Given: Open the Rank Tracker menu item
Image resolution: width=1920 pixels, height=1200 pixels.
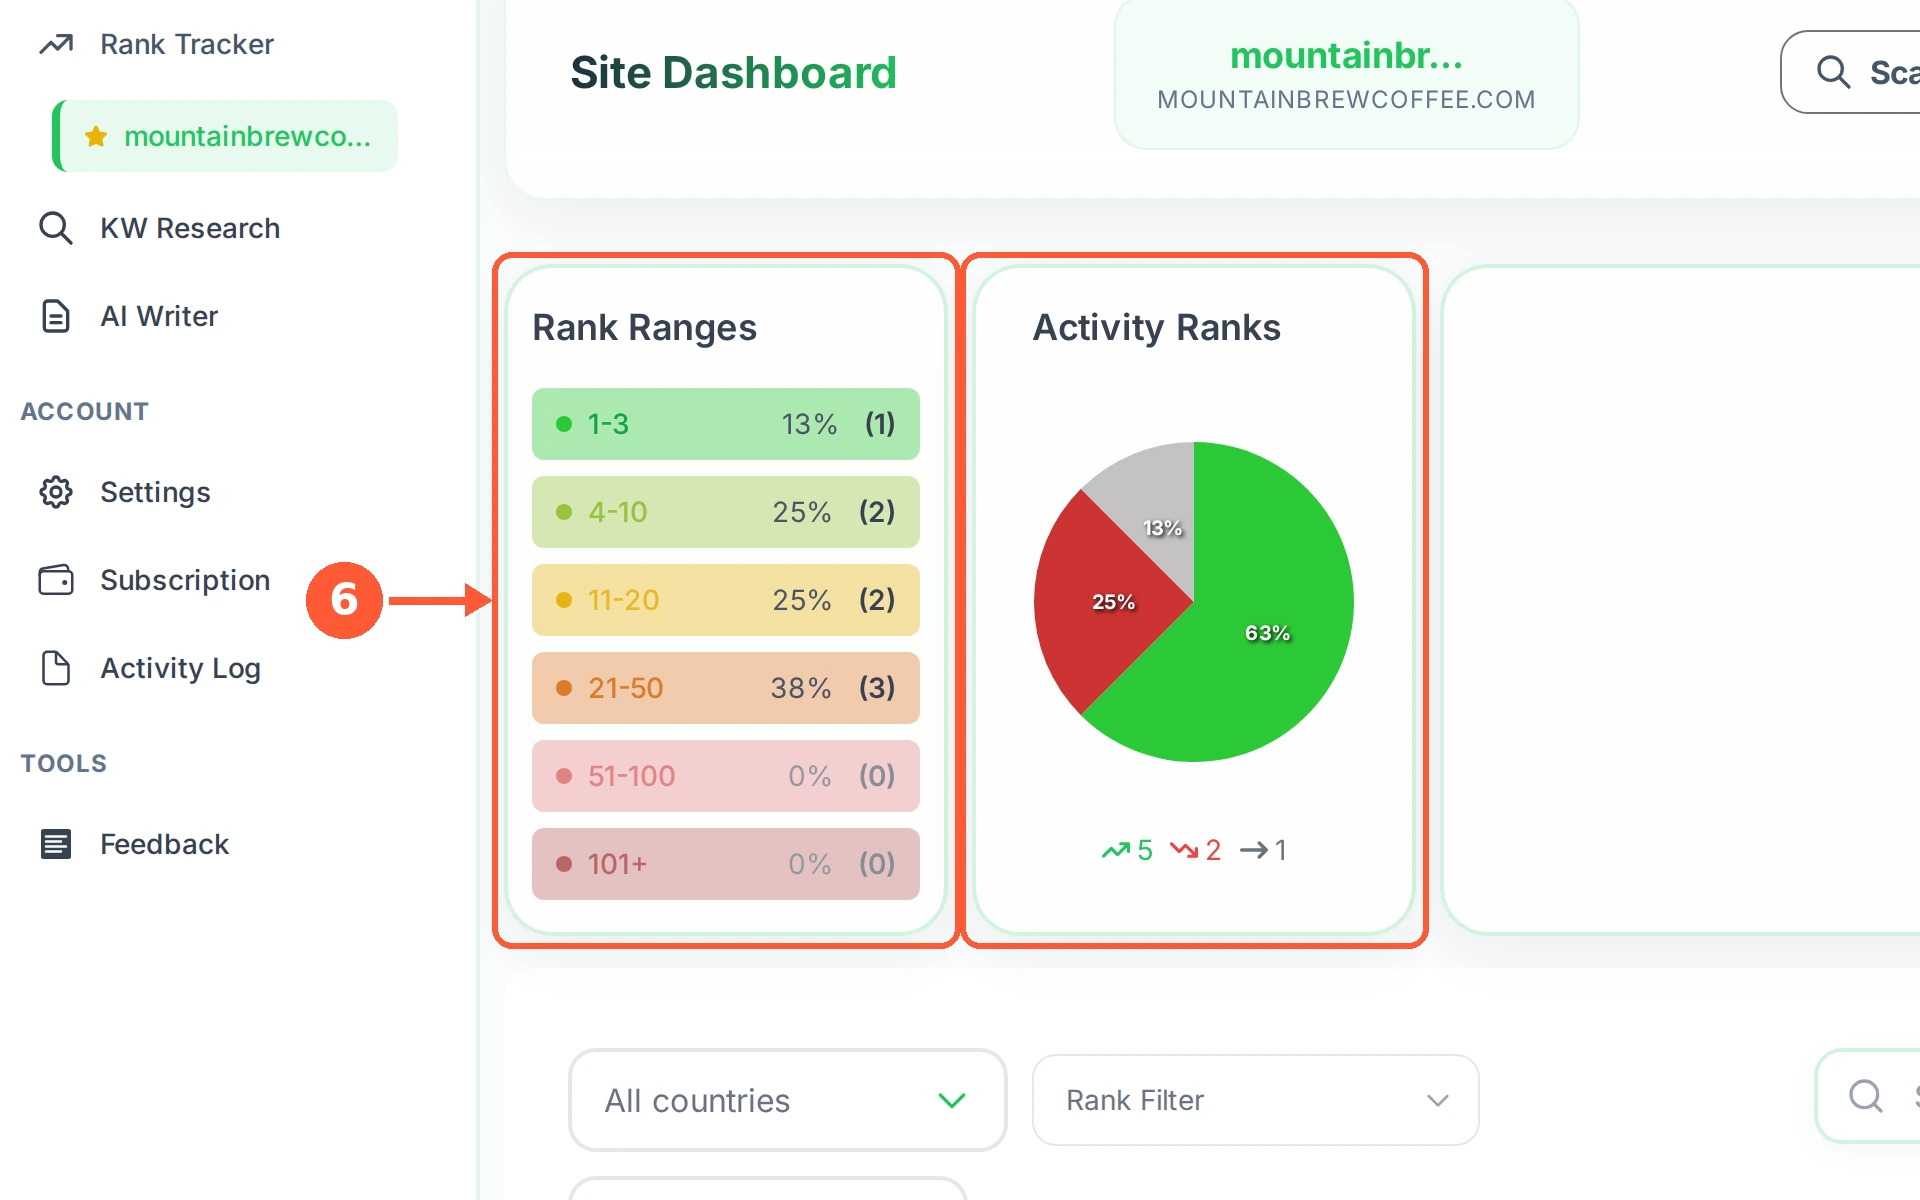Looking at the screenshot, I should pyautogui.click(x=187, y=44).
